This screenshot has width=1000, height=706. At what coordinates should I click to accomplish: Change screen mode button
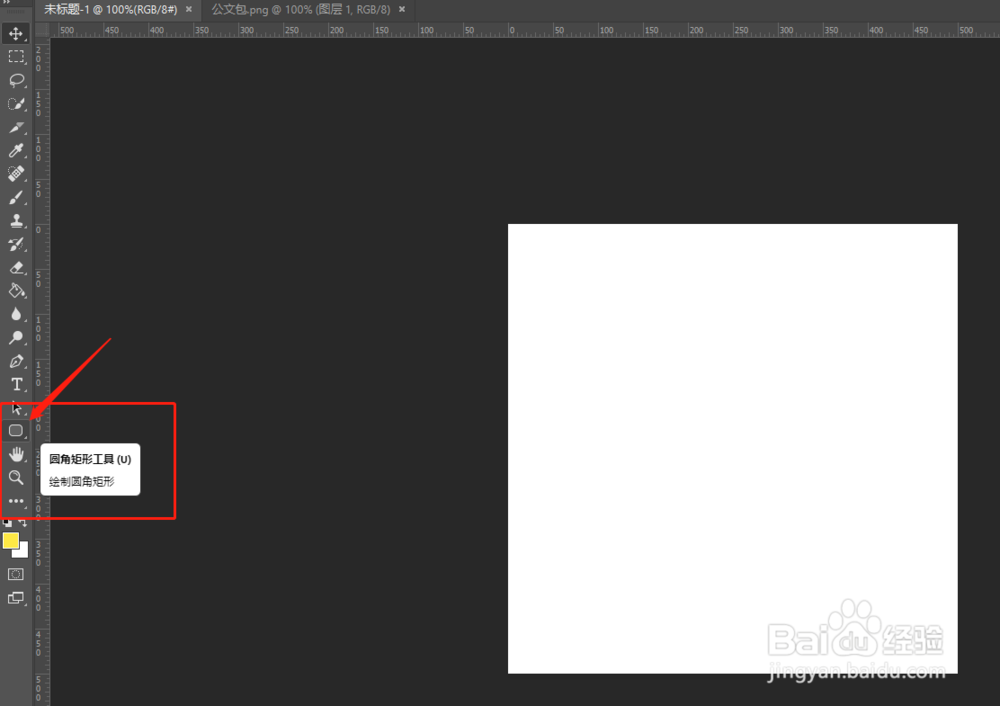click(16, 598)
